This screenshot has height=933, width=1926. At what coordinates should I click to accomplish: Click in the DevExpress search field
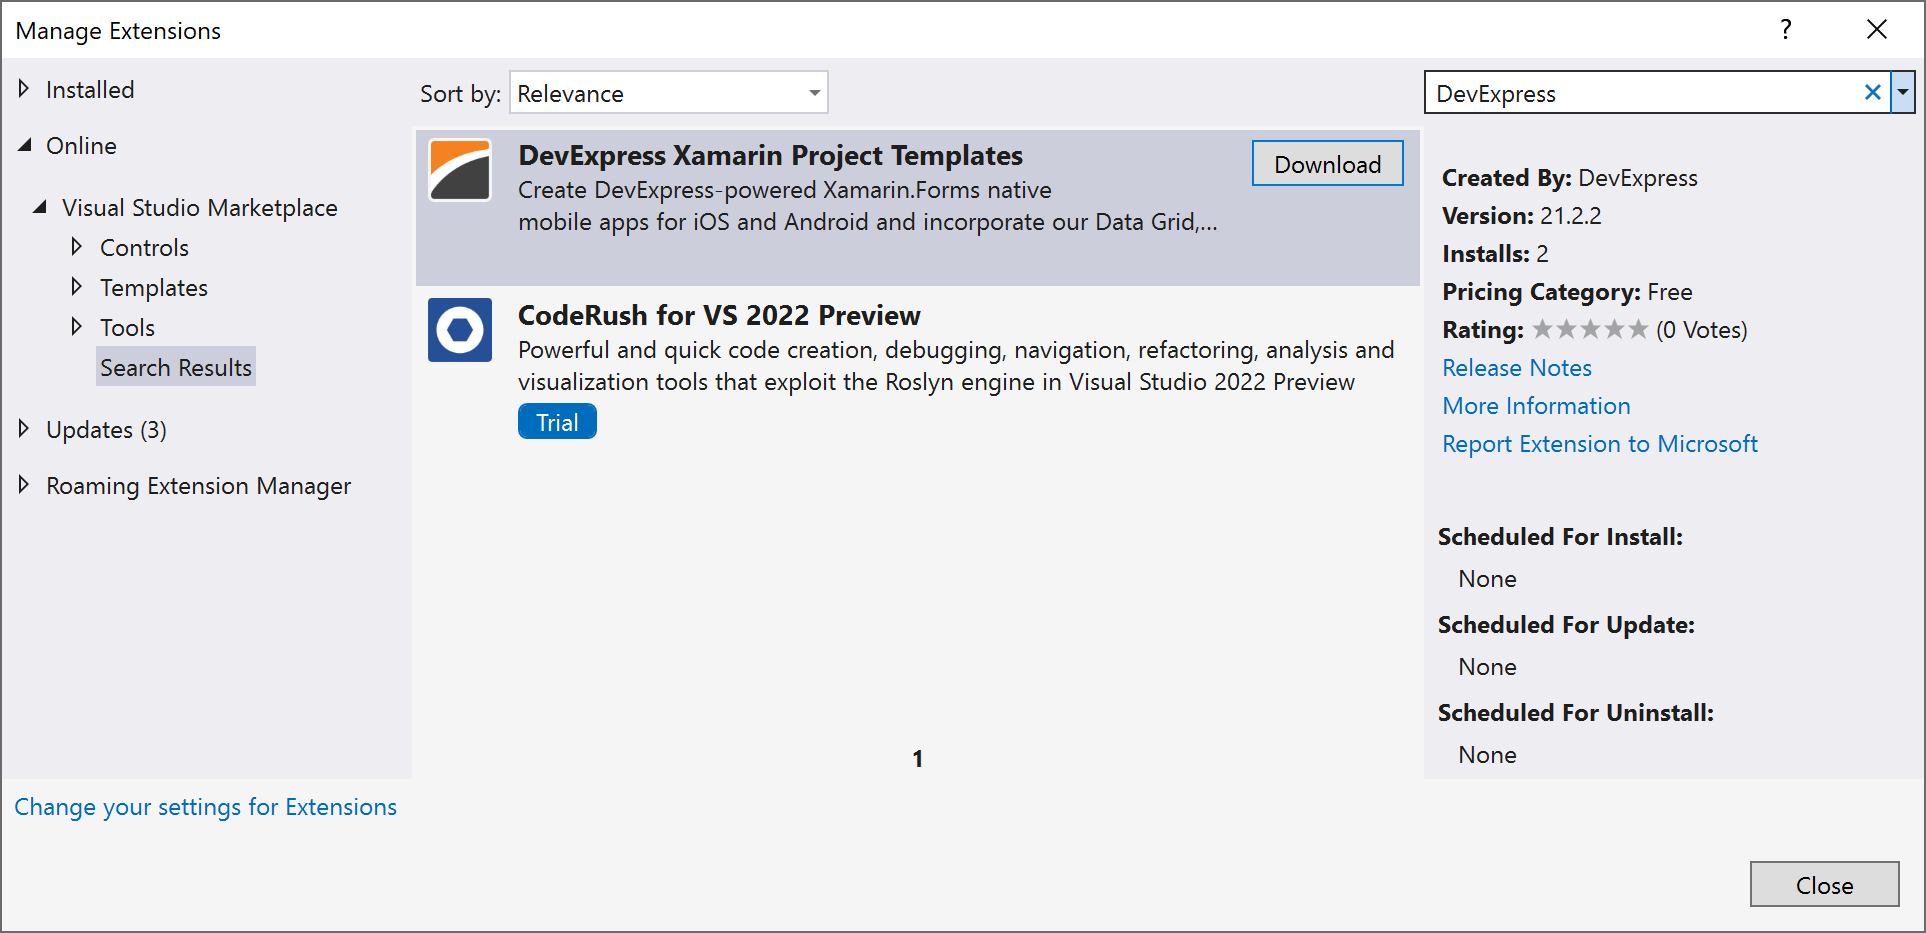[x=1640, y=93]
